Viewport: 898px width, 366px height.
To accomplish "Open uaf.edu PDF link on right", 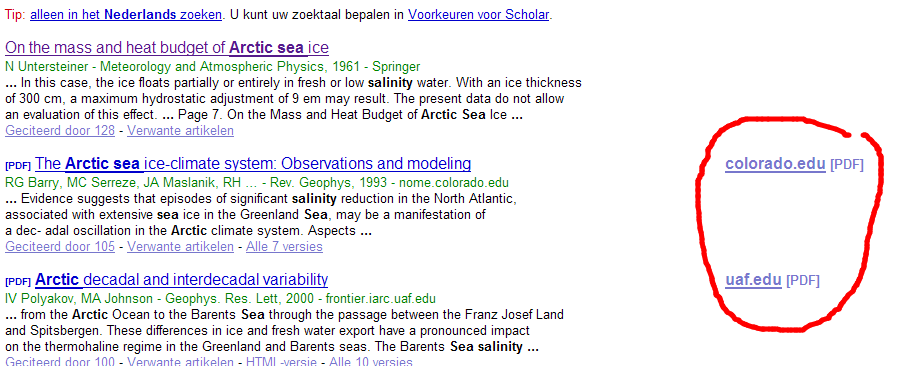I will click(753, 281).
